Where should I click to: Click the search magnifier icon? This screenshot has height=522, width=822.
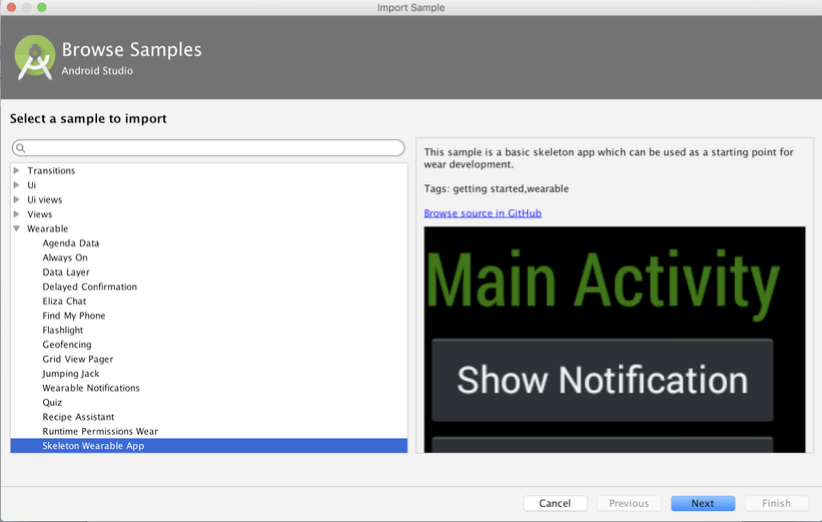[x=20, y=148]
